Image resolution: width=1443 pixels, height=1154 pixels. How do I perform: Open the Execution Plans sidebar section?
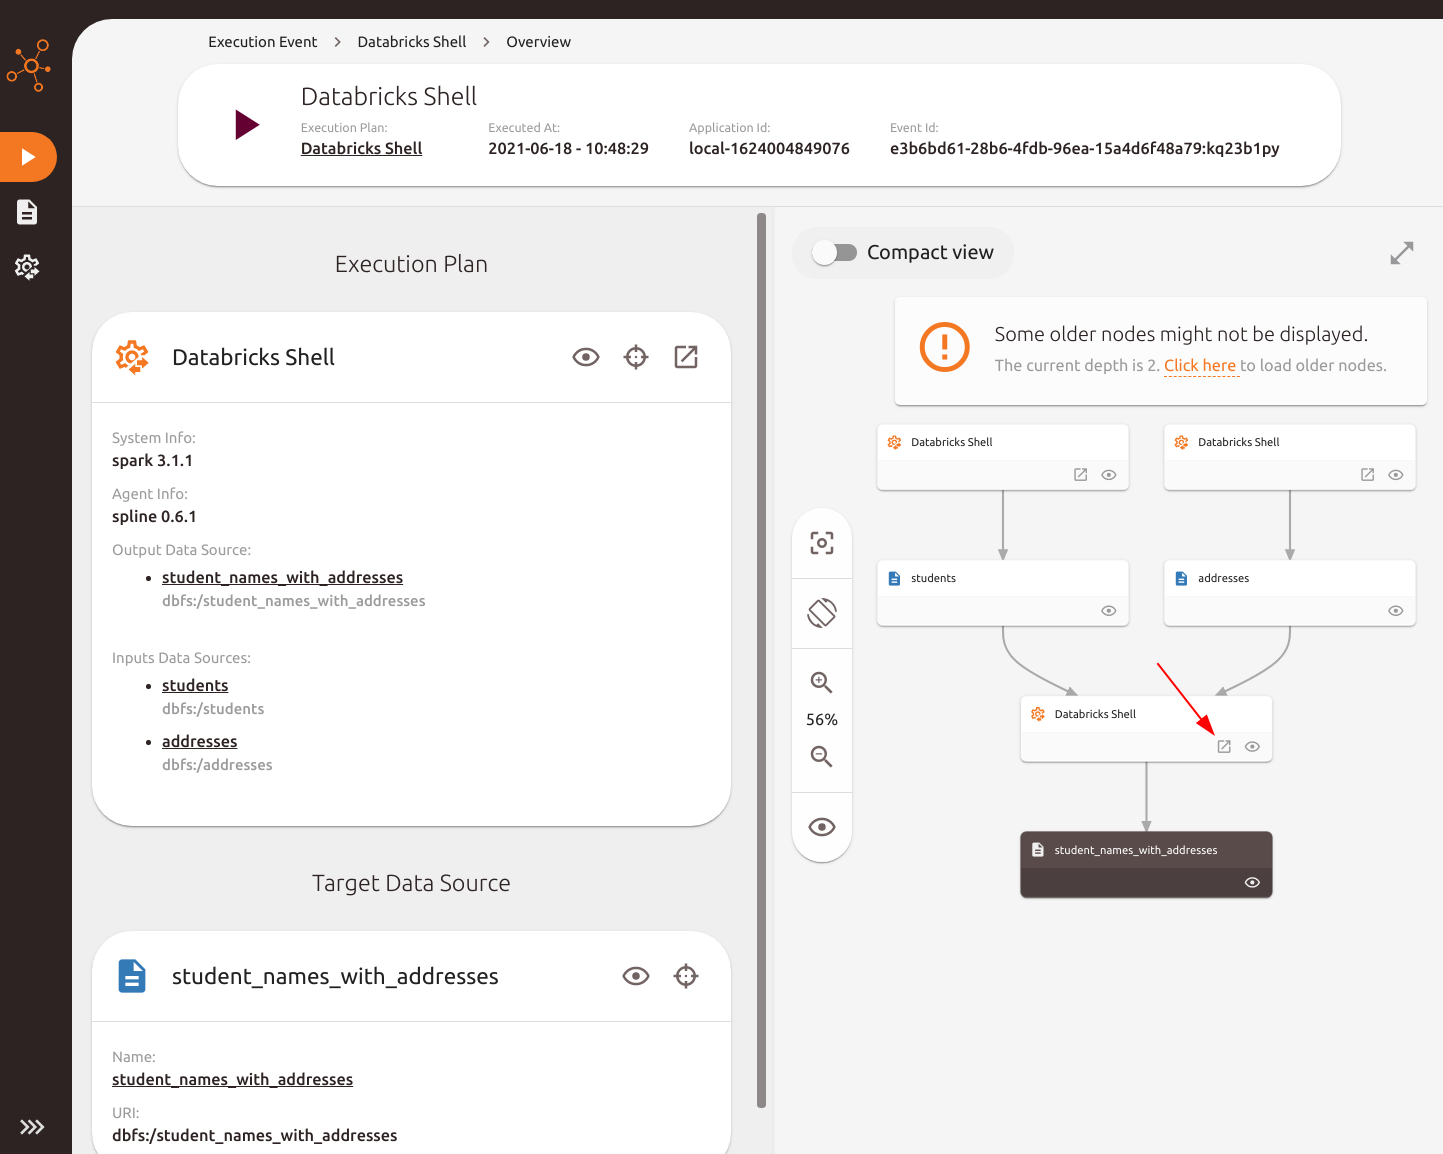pos(27,267)
